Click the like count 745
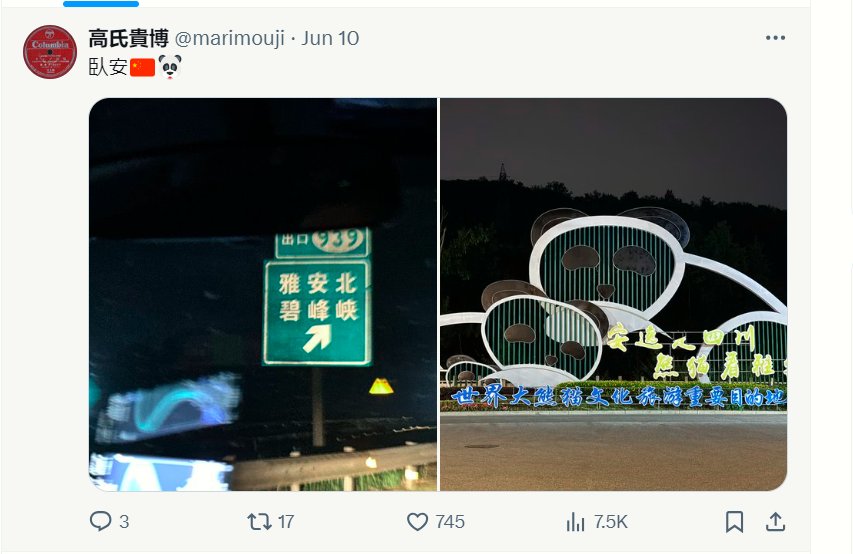853x554 pixels. pos(450,522)
